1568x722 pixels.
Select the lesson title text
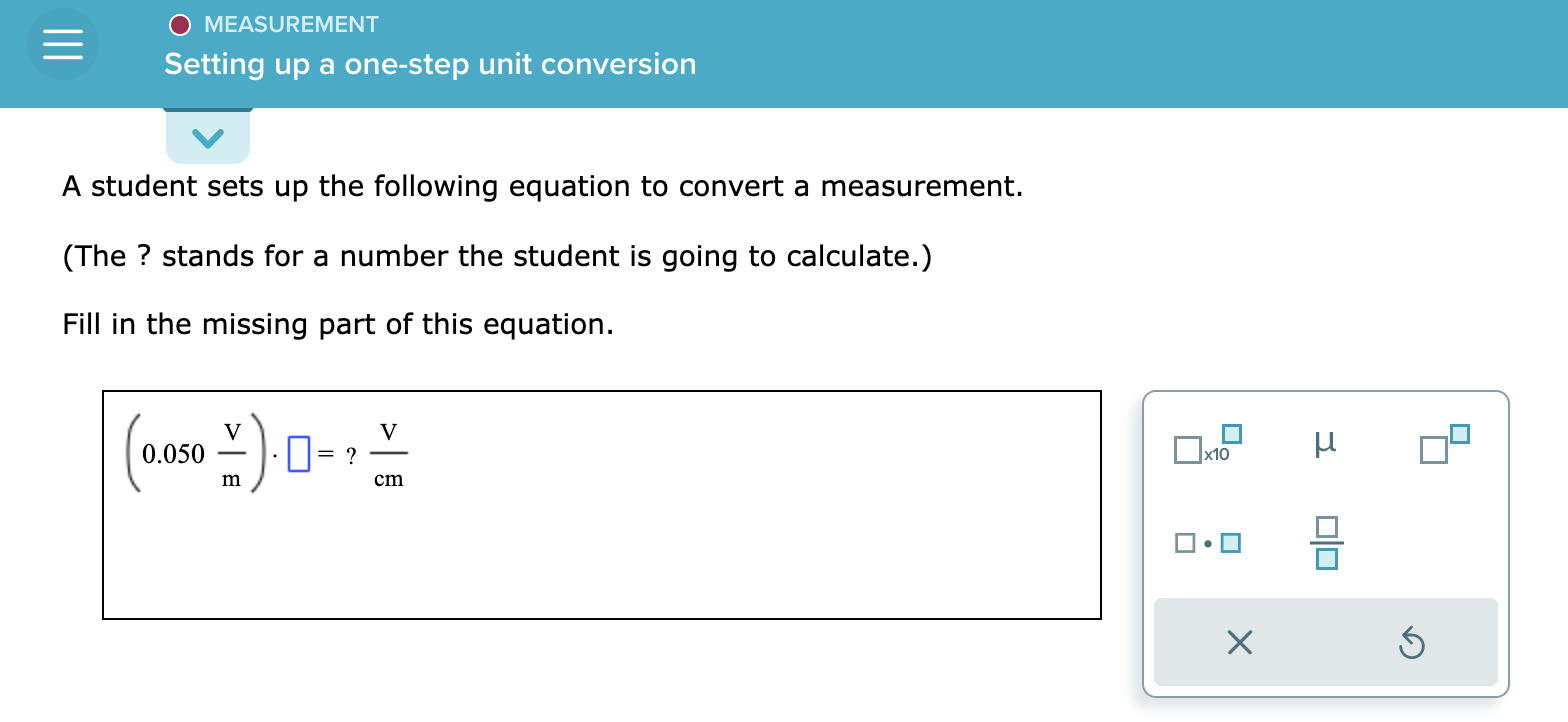[430, 63]
